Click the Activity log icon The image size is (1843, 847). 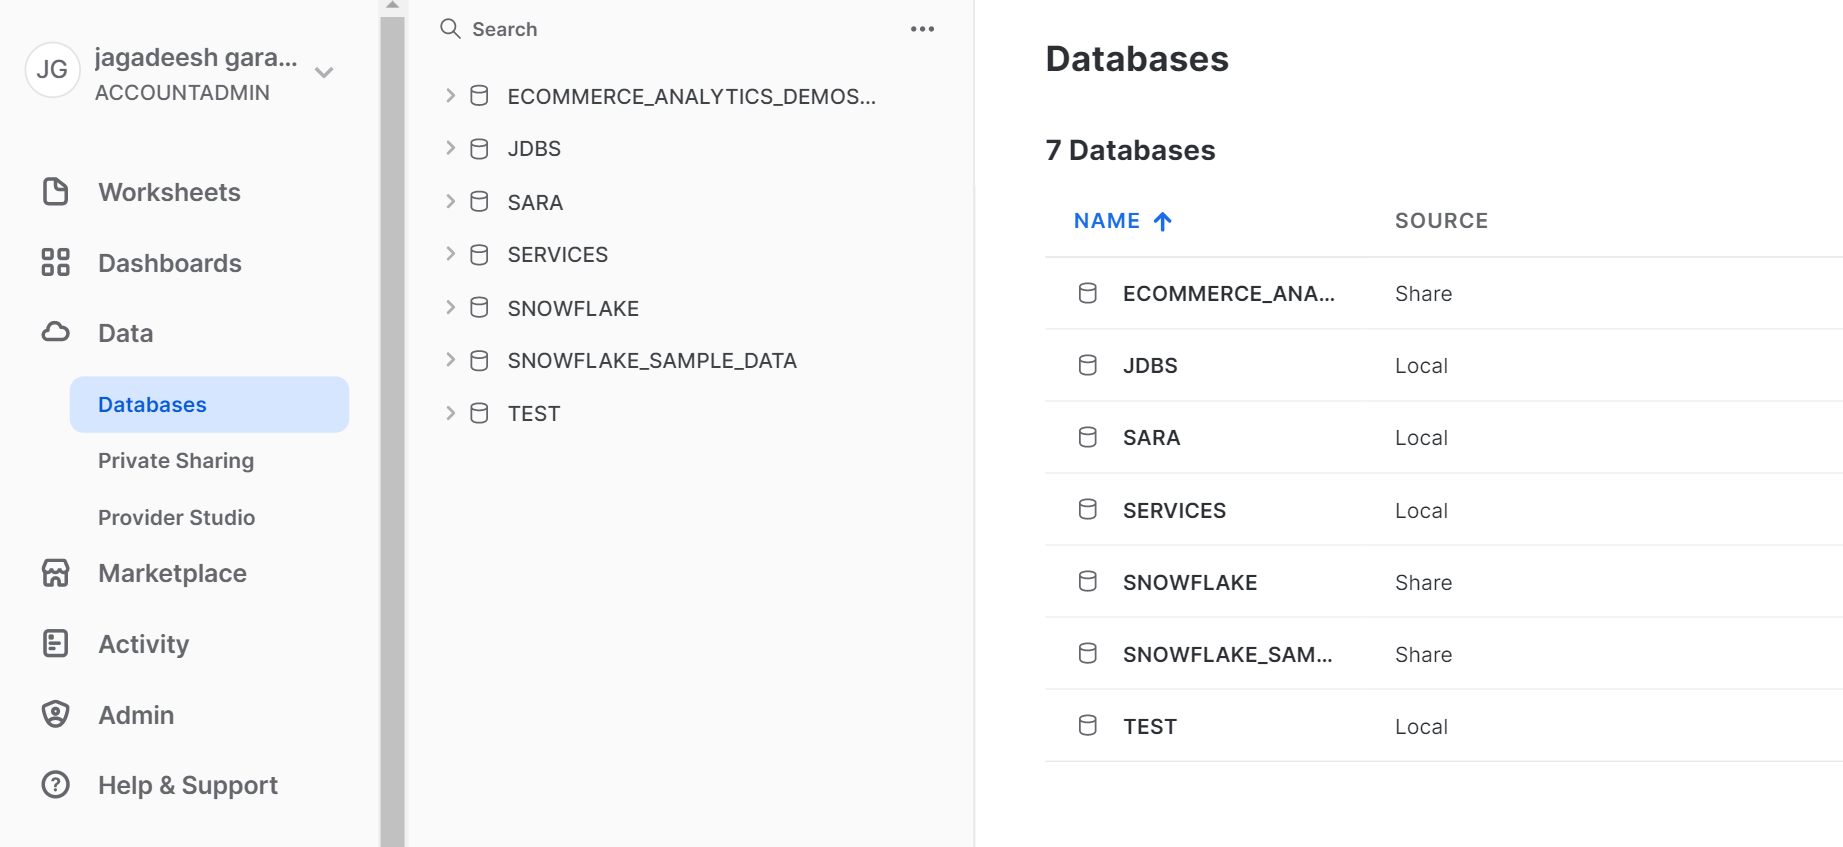pyautogui.click(x=56, y=643)
